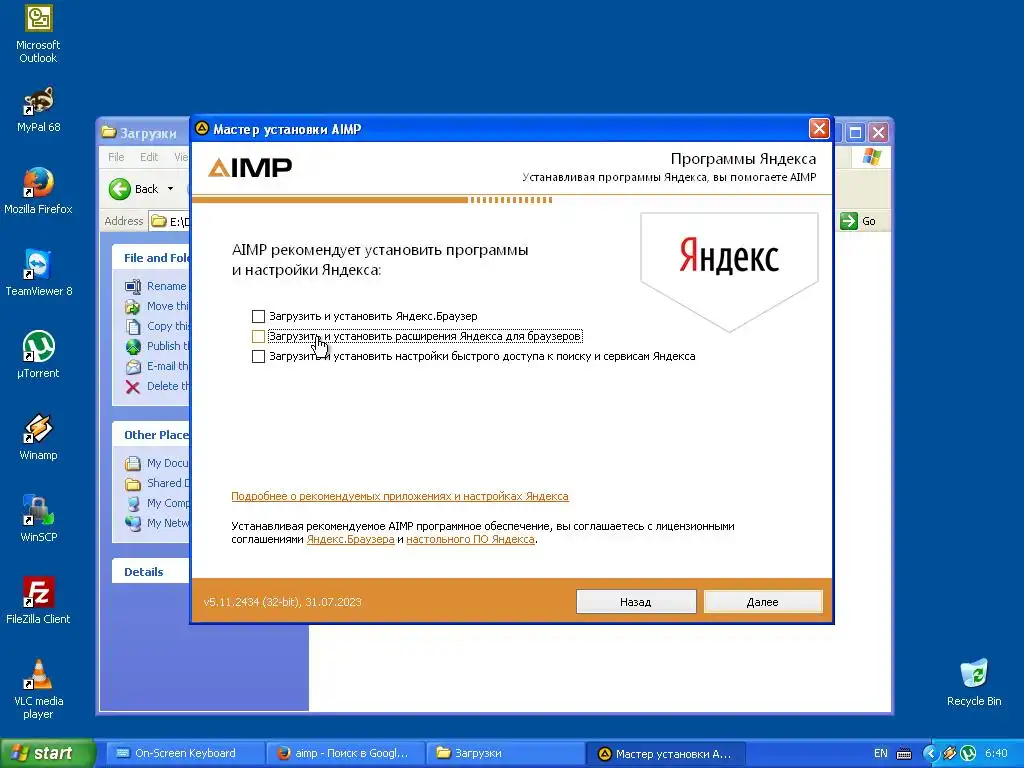This screenshot has height=768, width=1024.
Task: Check the Yandex quick access settings checkbox
Action: coord(259,357)
